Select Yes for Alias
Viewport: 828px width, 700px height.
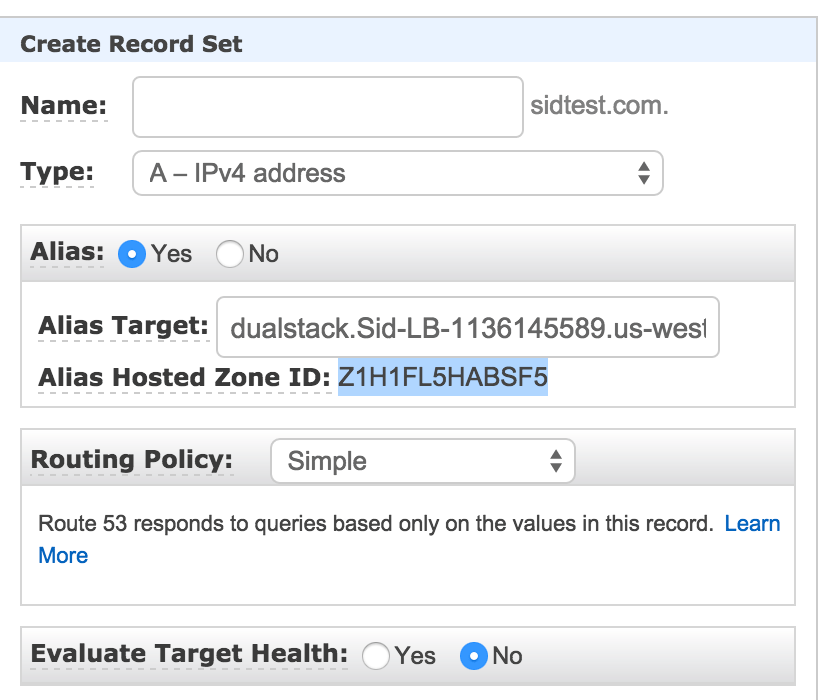(x=132, y=254)
